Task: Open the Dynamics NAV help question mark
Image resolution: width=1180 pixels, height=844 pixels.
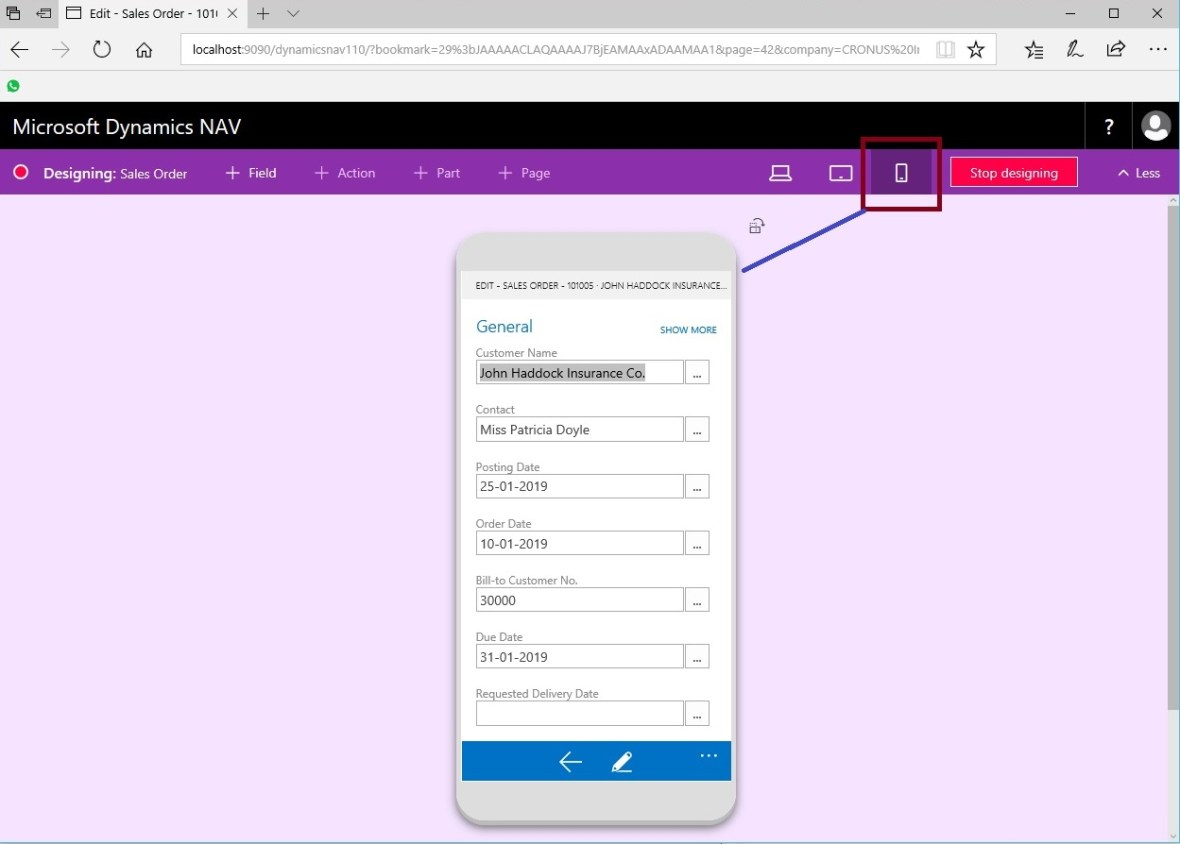Action: [1109, 127]
